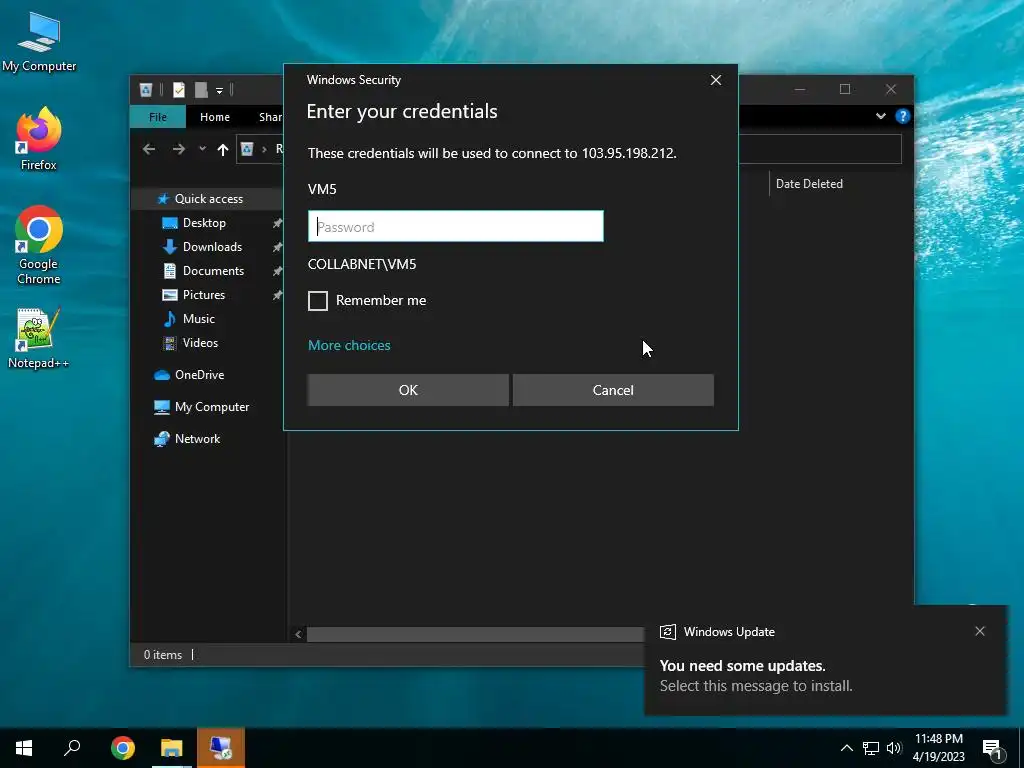Open taskbar search
1024x768 pixels.
[72, 748]
